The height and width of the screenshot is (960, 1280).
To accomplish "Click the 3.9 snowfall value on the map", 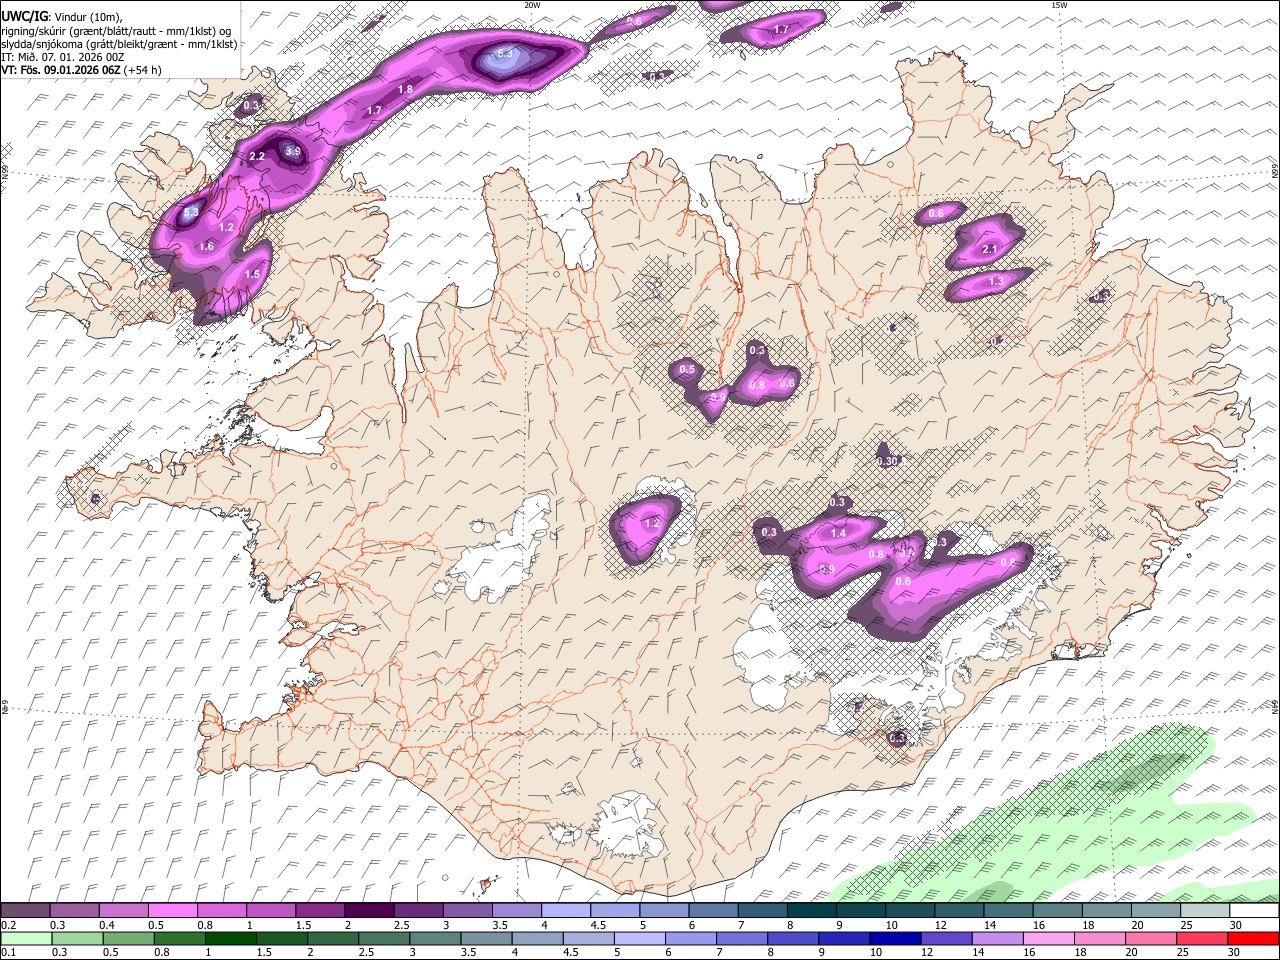I will pyautogui.click(x=293, y=151).
